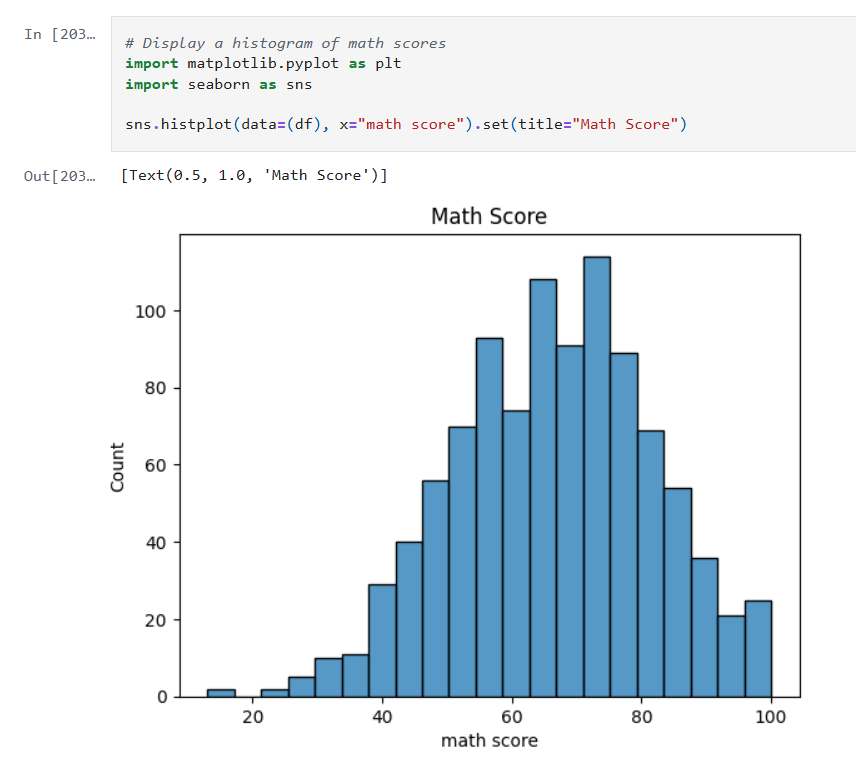The width and height of the screenshot is (856, 765).
Task: Click the x-axis tick label 100
Action: (771, 716)
